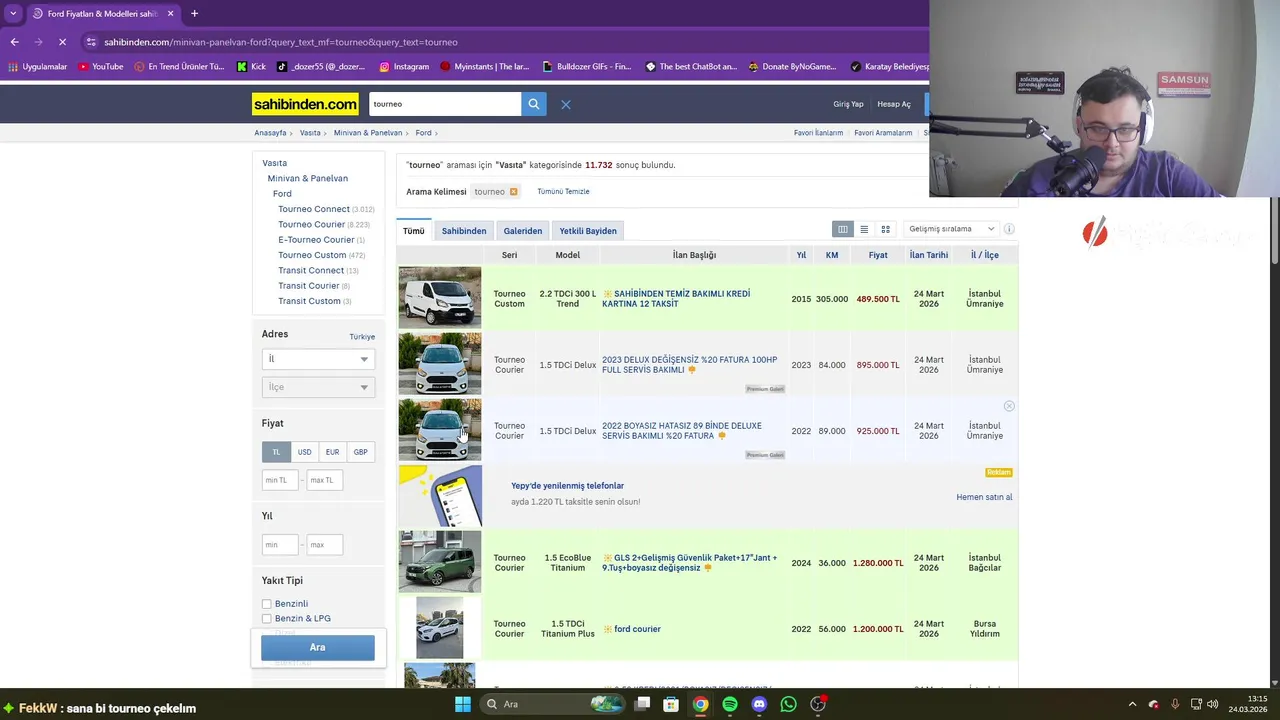Open Instagram bookmark
Screen dimensions: 1280x720
pyautogui.click(x=404, y=67)
